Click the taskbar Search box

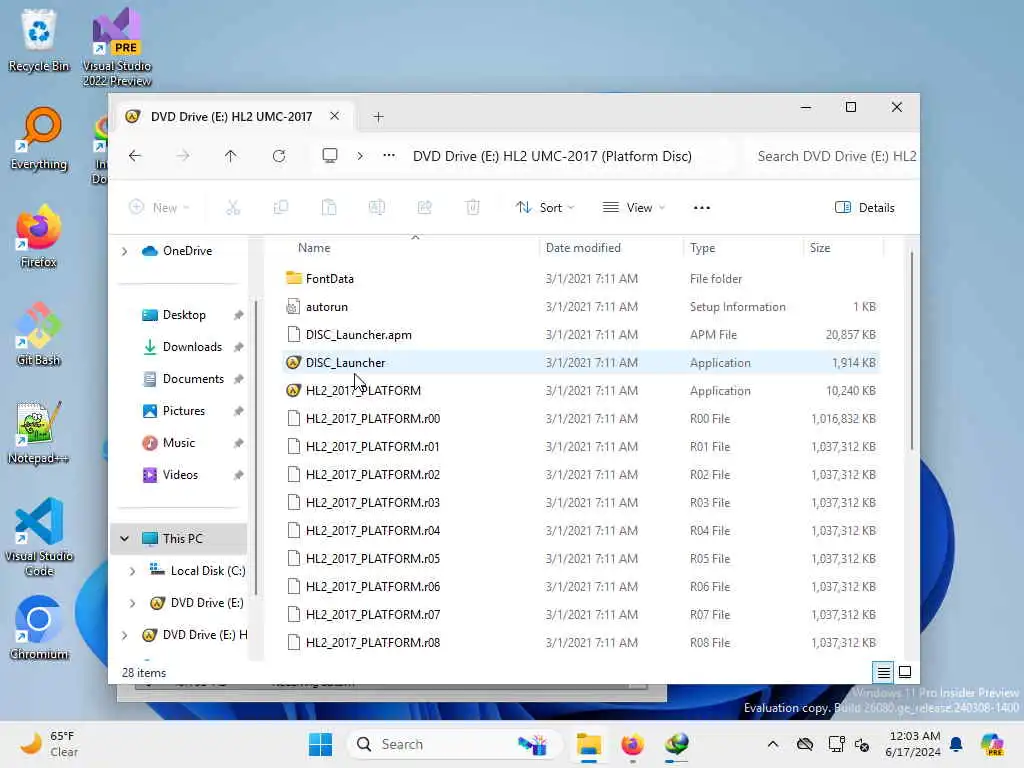[454, 744]
